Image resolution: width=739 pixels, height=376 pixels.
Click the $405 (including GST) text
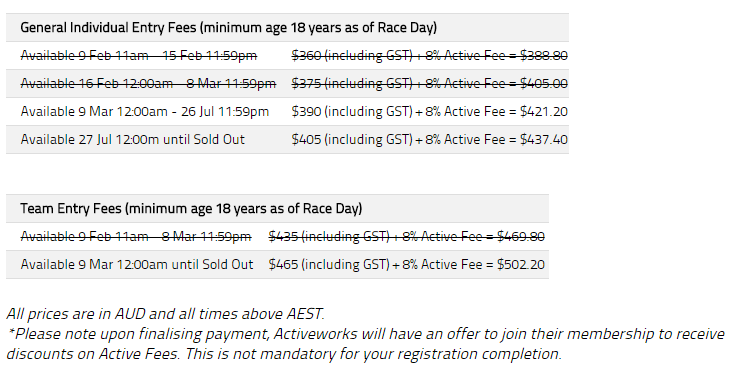click(x=352, y=139)
